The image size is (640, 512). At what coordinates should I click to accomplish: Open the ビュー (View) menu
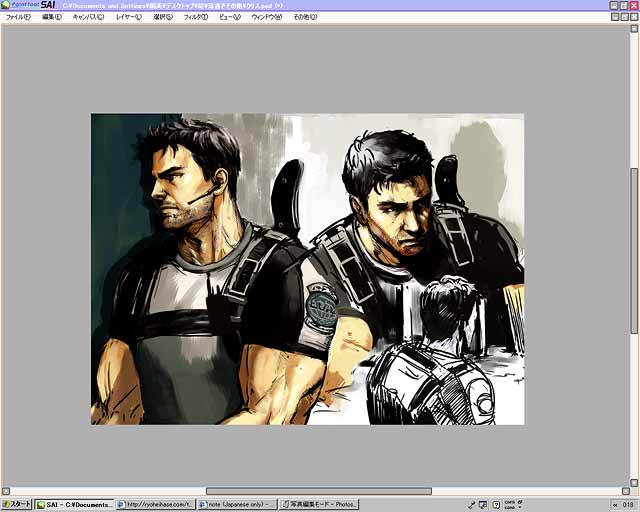(x=230, y=17)
